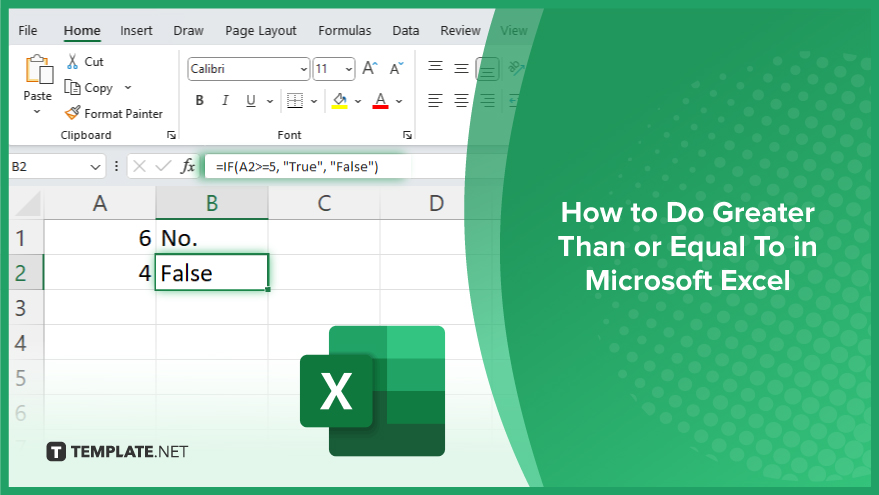Select column C header
Image resolution: width=879 pixels, height=495 pixels.
[324, 203]
